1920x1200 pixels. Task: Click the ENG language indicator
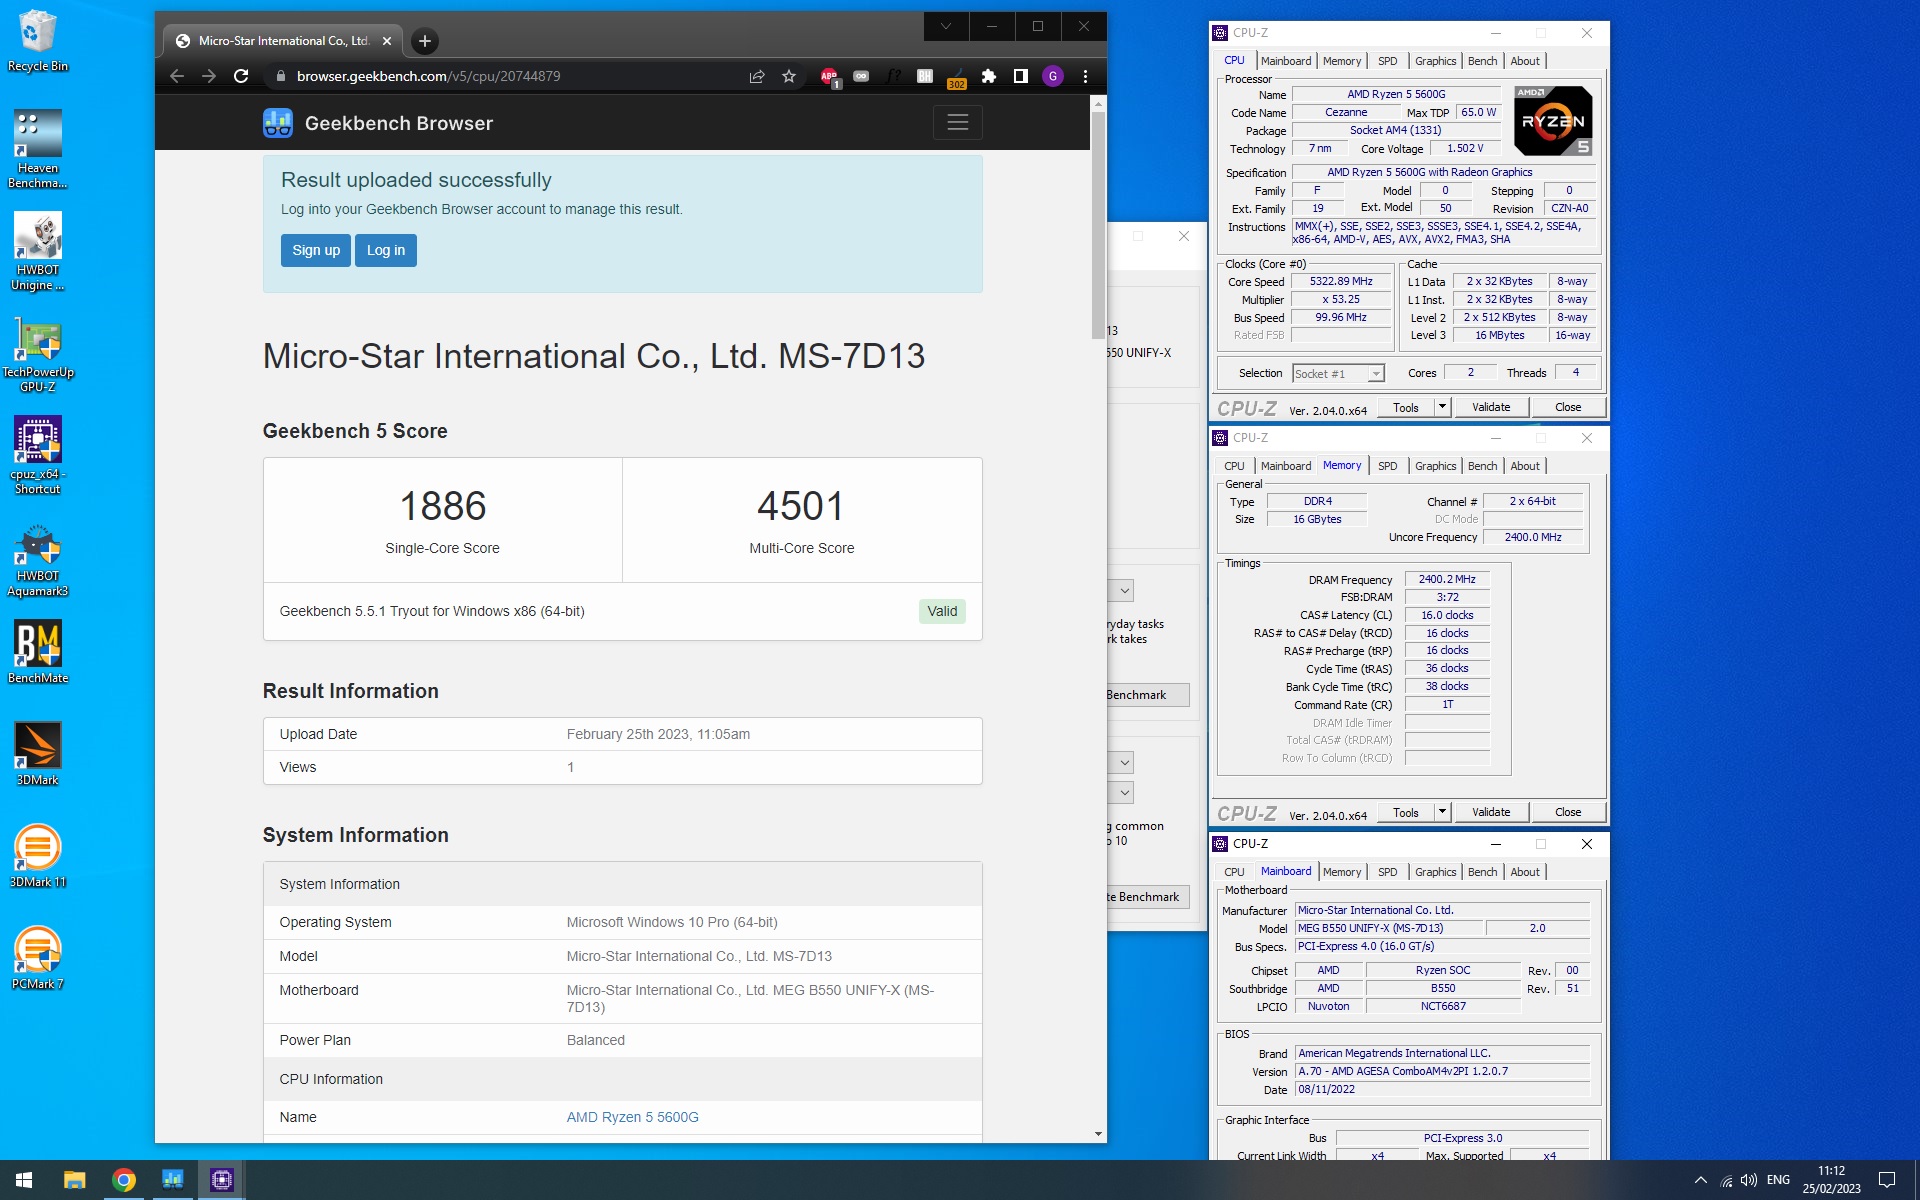pyautogui.click(x=1778, y=1180)
